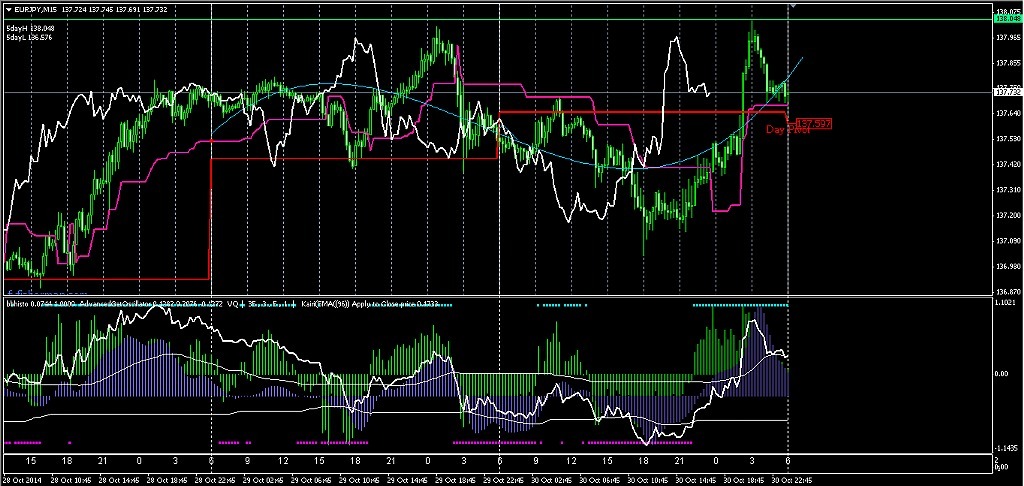Screen dimensions: 1024x486
Task: Click the red 137.597 pivot price label
Action: pyautogui.click(x=814, y=123)
